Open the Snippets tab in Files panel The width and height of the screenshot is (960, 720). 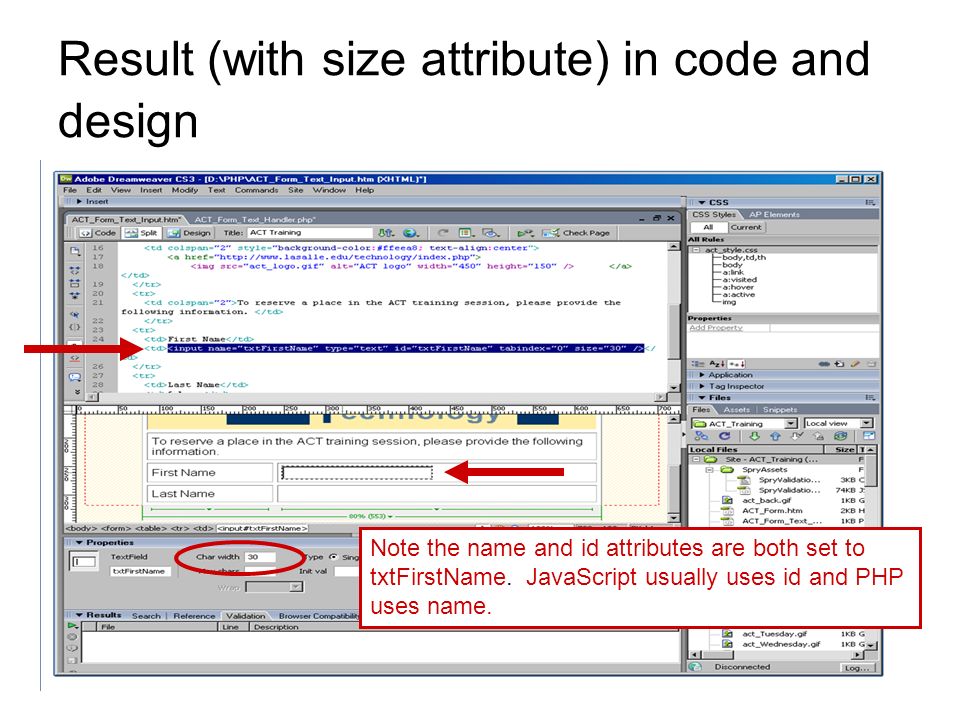780,410
